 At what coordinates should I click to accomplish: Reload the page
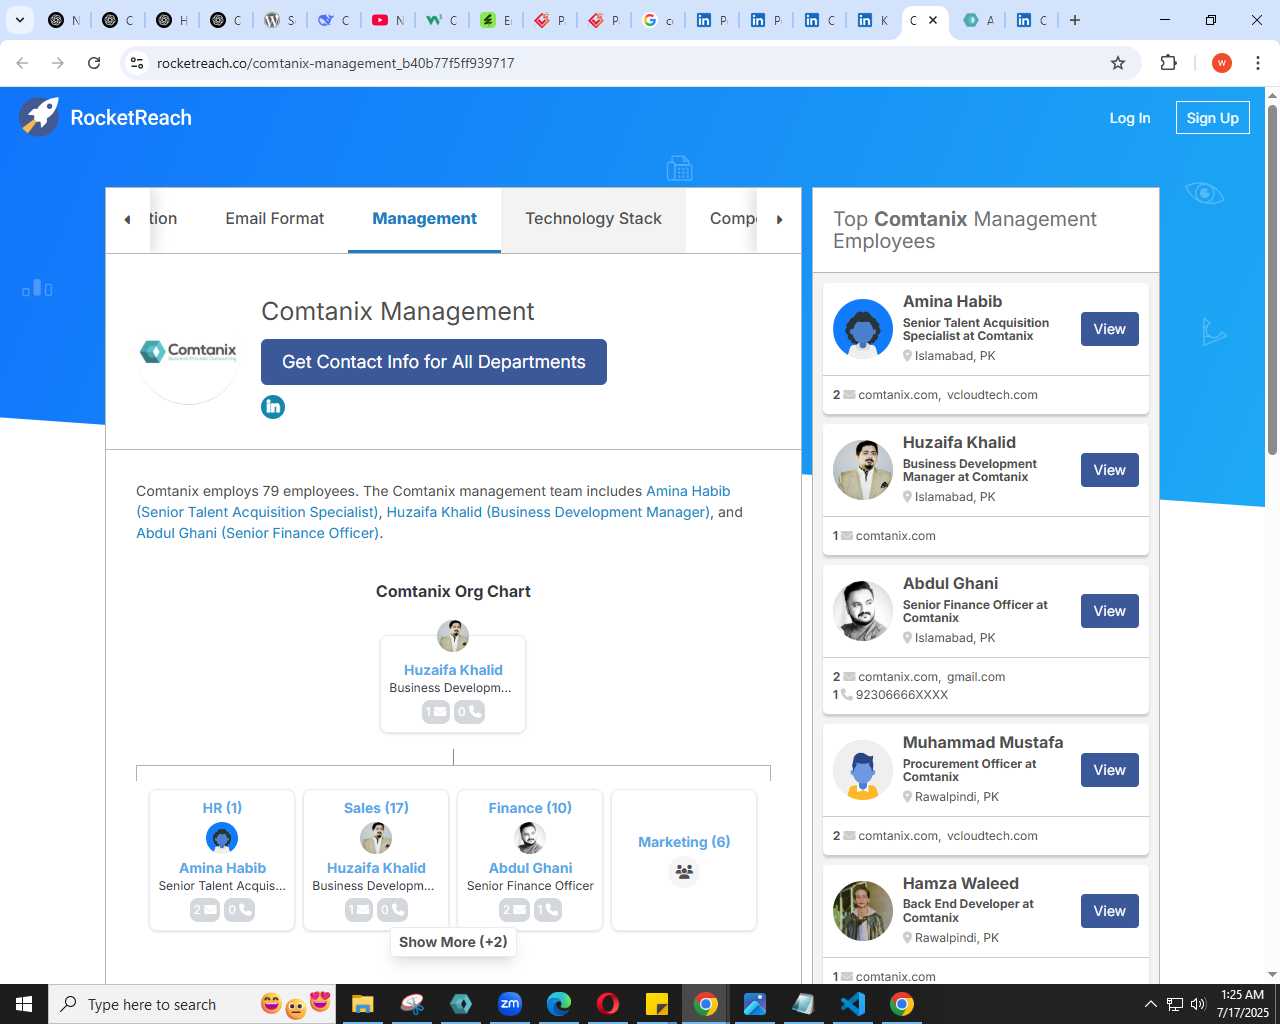[x=94, y=63]
